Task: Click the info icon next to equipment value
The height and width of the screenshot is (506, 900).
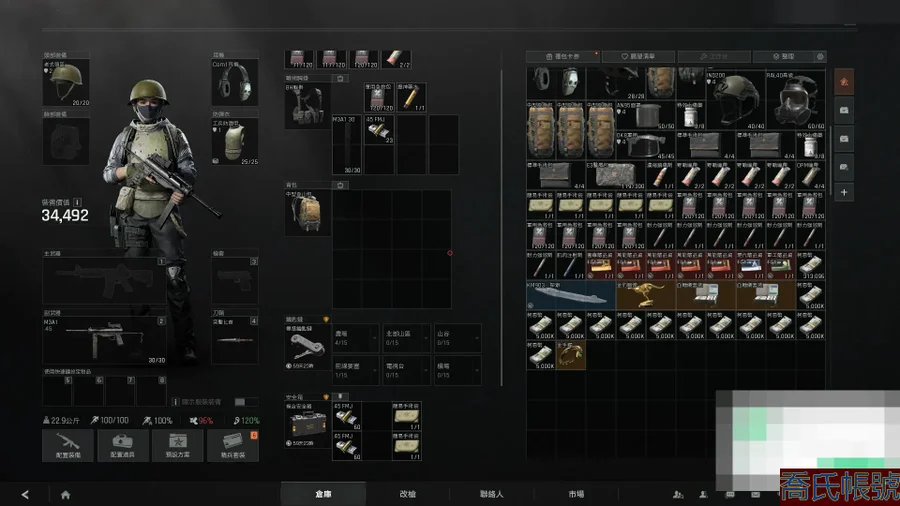Action: [77, 202]
